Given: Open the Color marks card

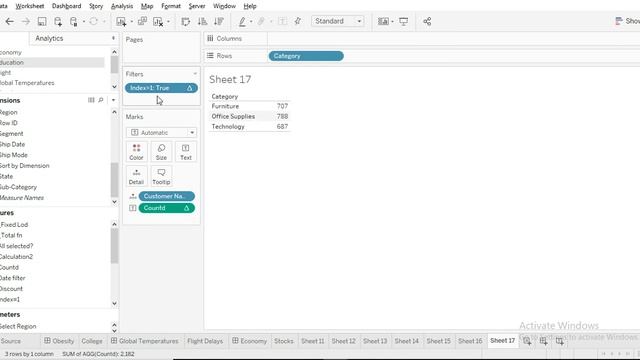Looking at the screenshot, I should pyautogui.click(x=136, y=152).
